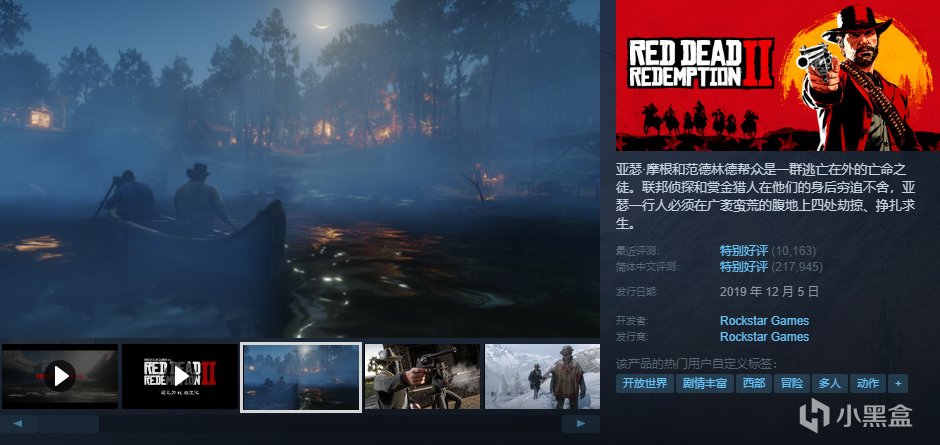The image size is (940, 445).
Task: Select the 冒险 tag
Action: [792, 383]
